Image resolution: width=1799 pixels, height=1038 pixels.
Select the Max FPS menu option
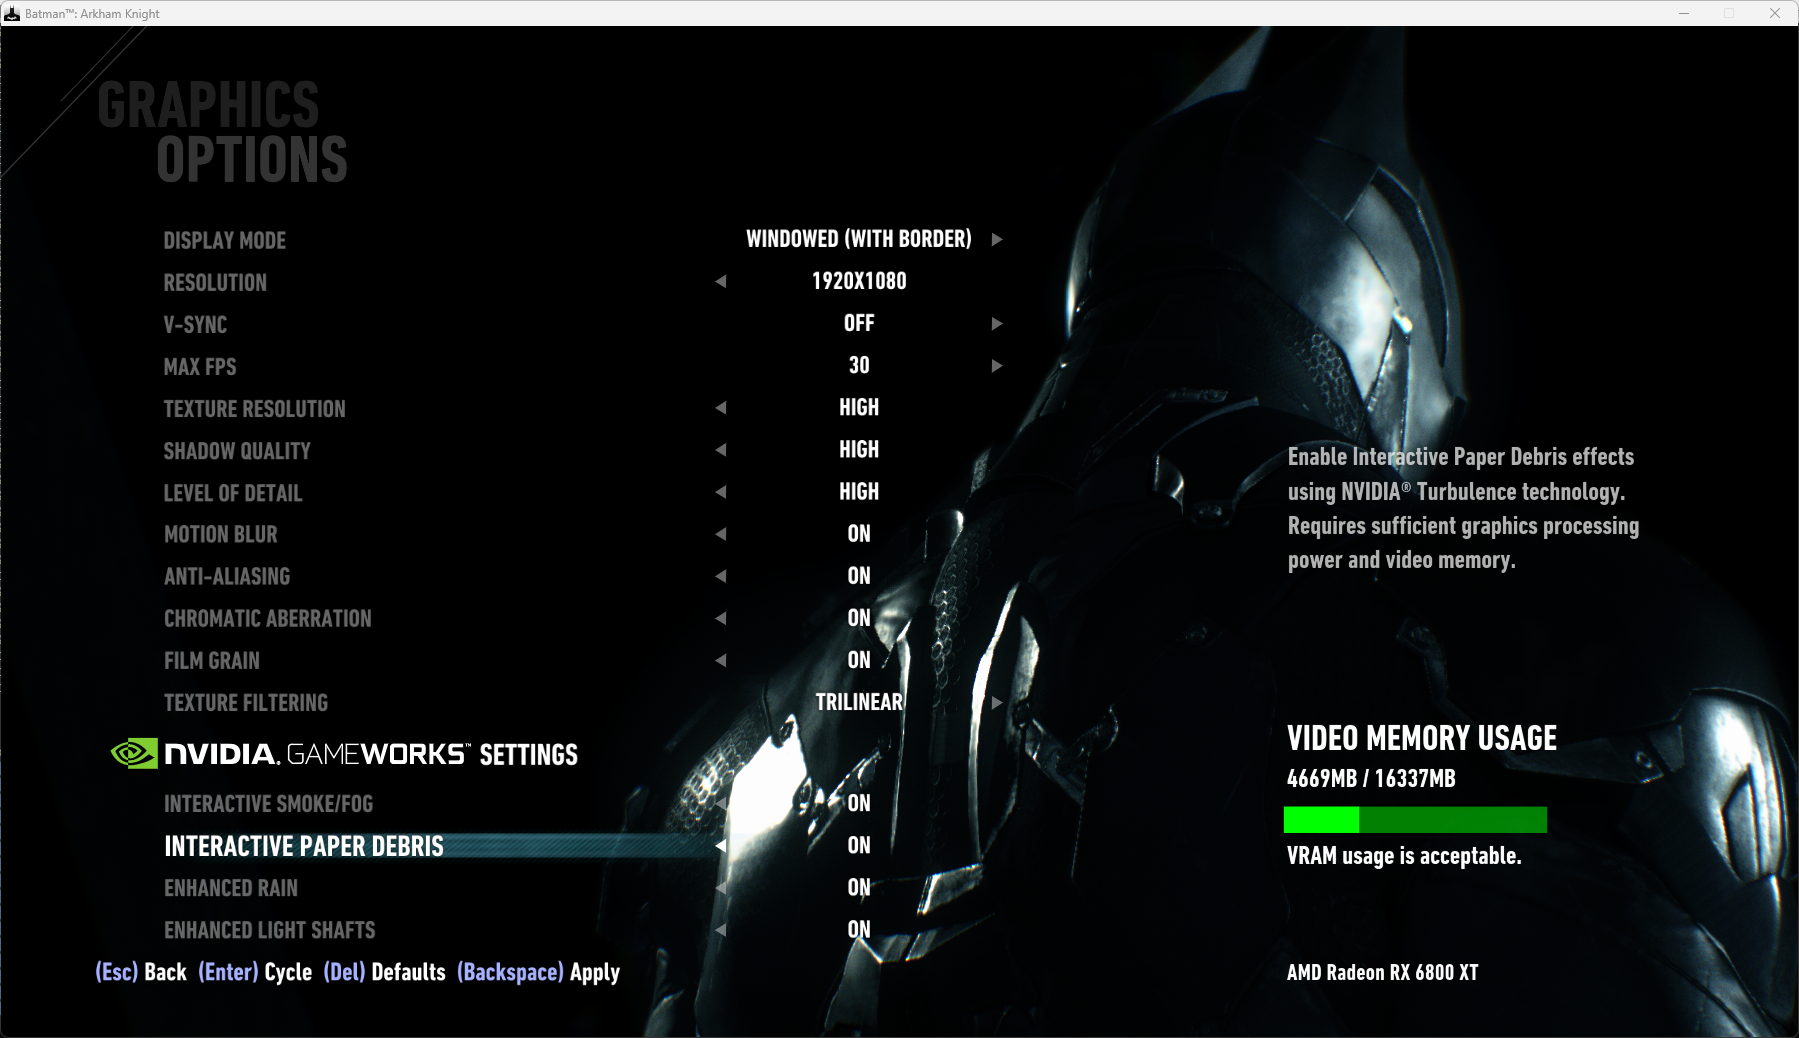(x=200, y=366)
